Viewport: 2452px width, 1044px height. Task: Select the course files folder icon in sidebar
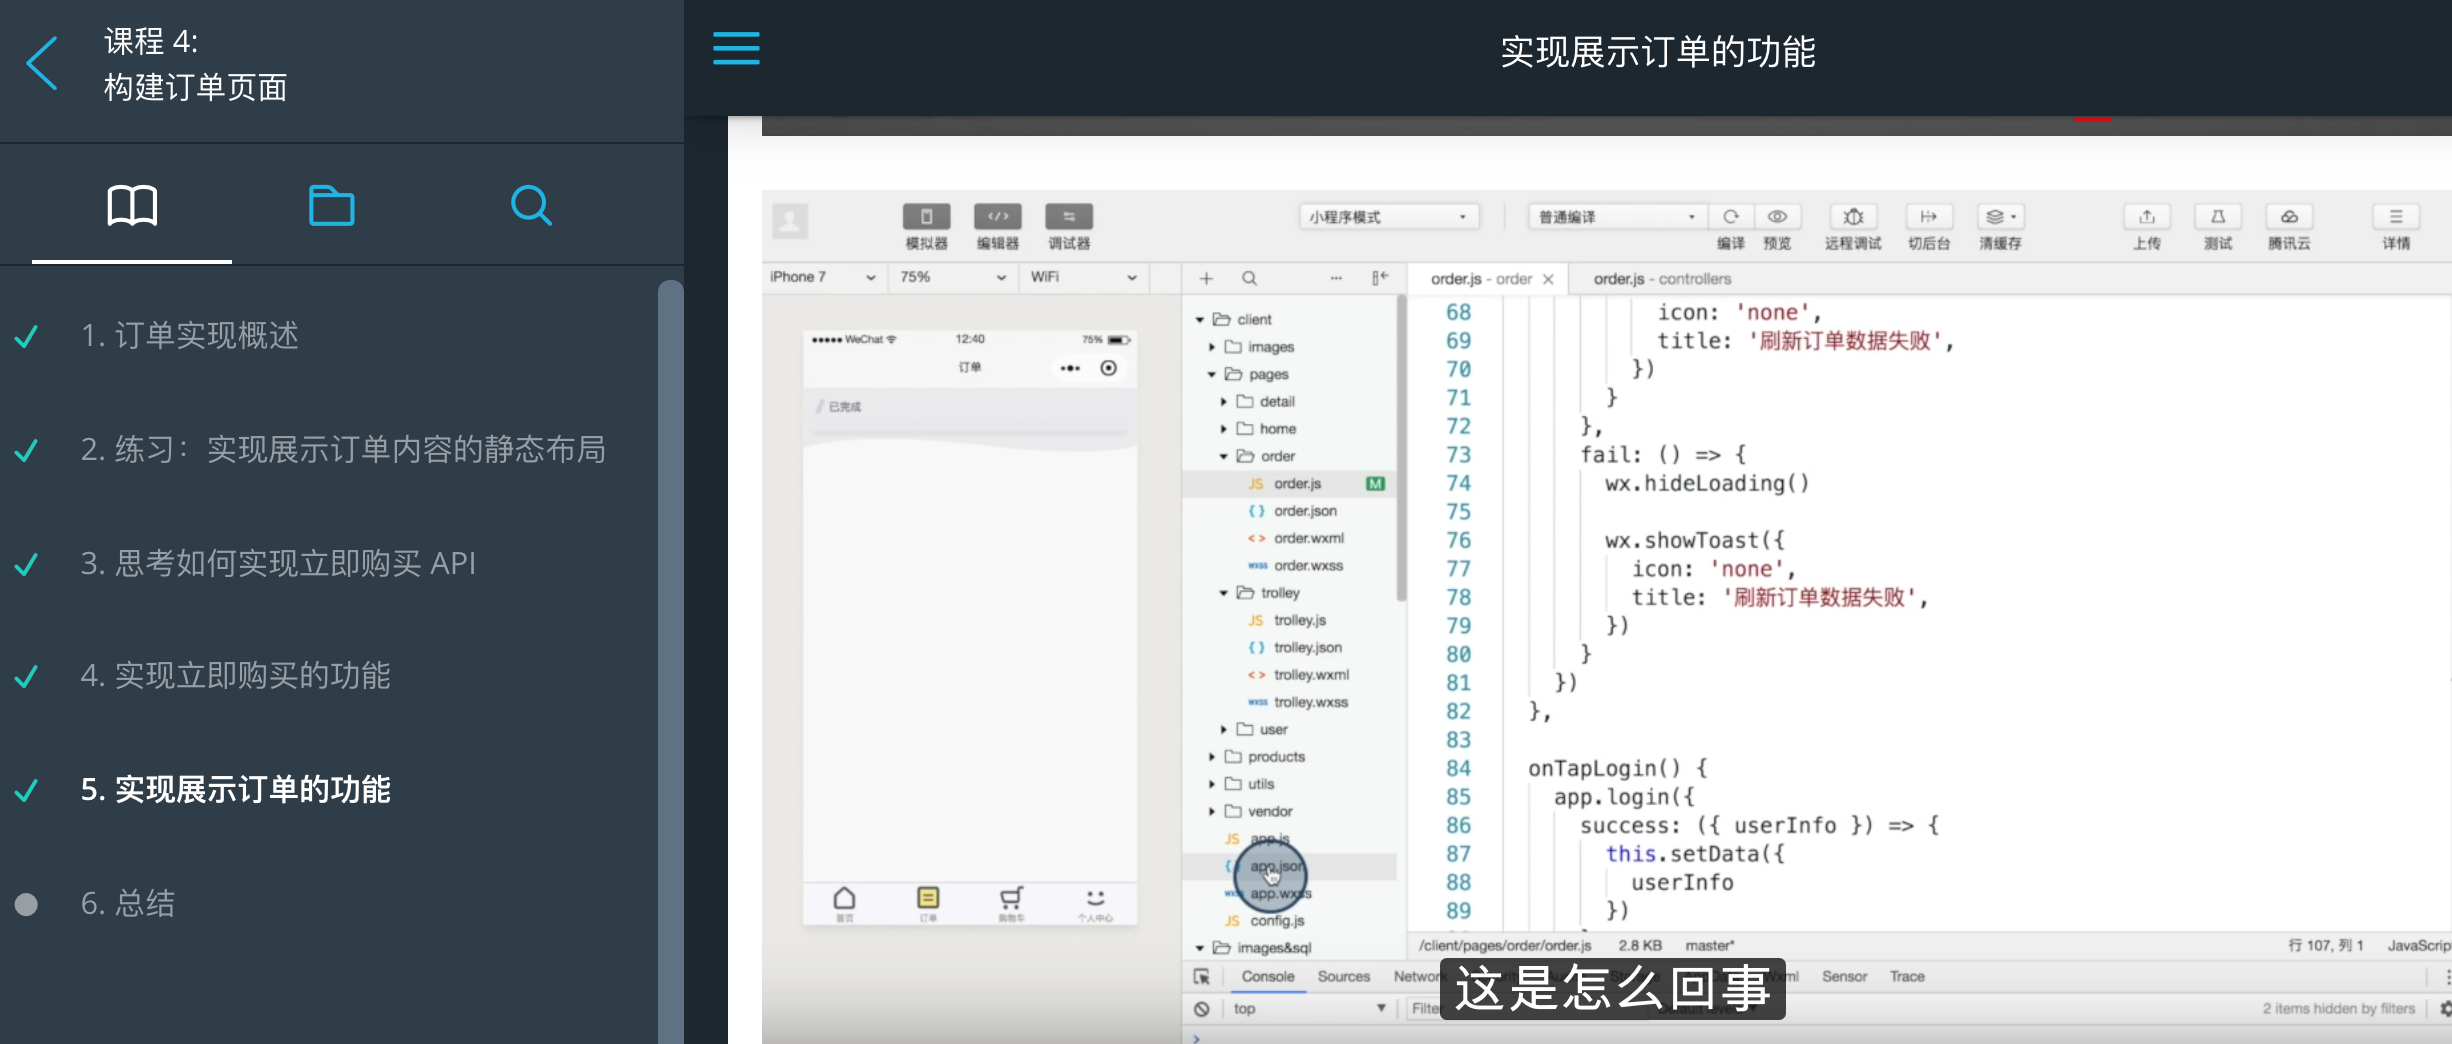331,205
